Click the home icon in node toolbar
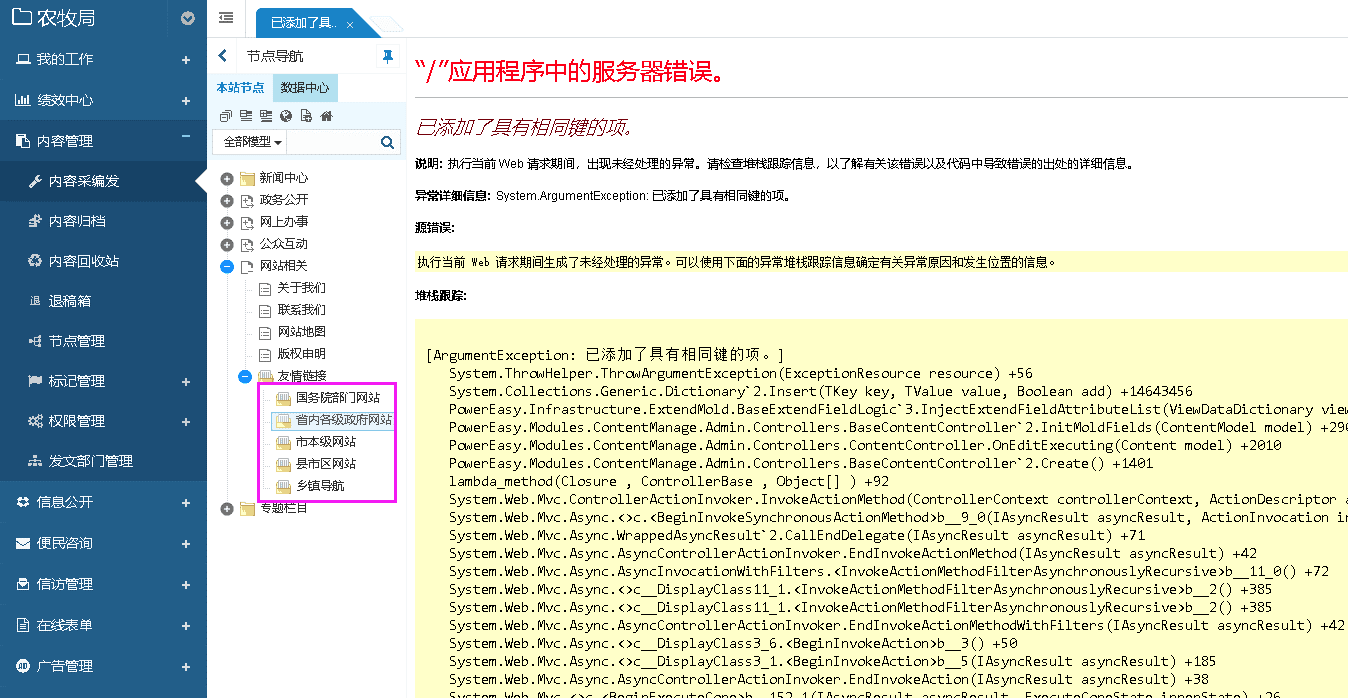Viewport: 1348px width, 698px height. tap(325, 116)
